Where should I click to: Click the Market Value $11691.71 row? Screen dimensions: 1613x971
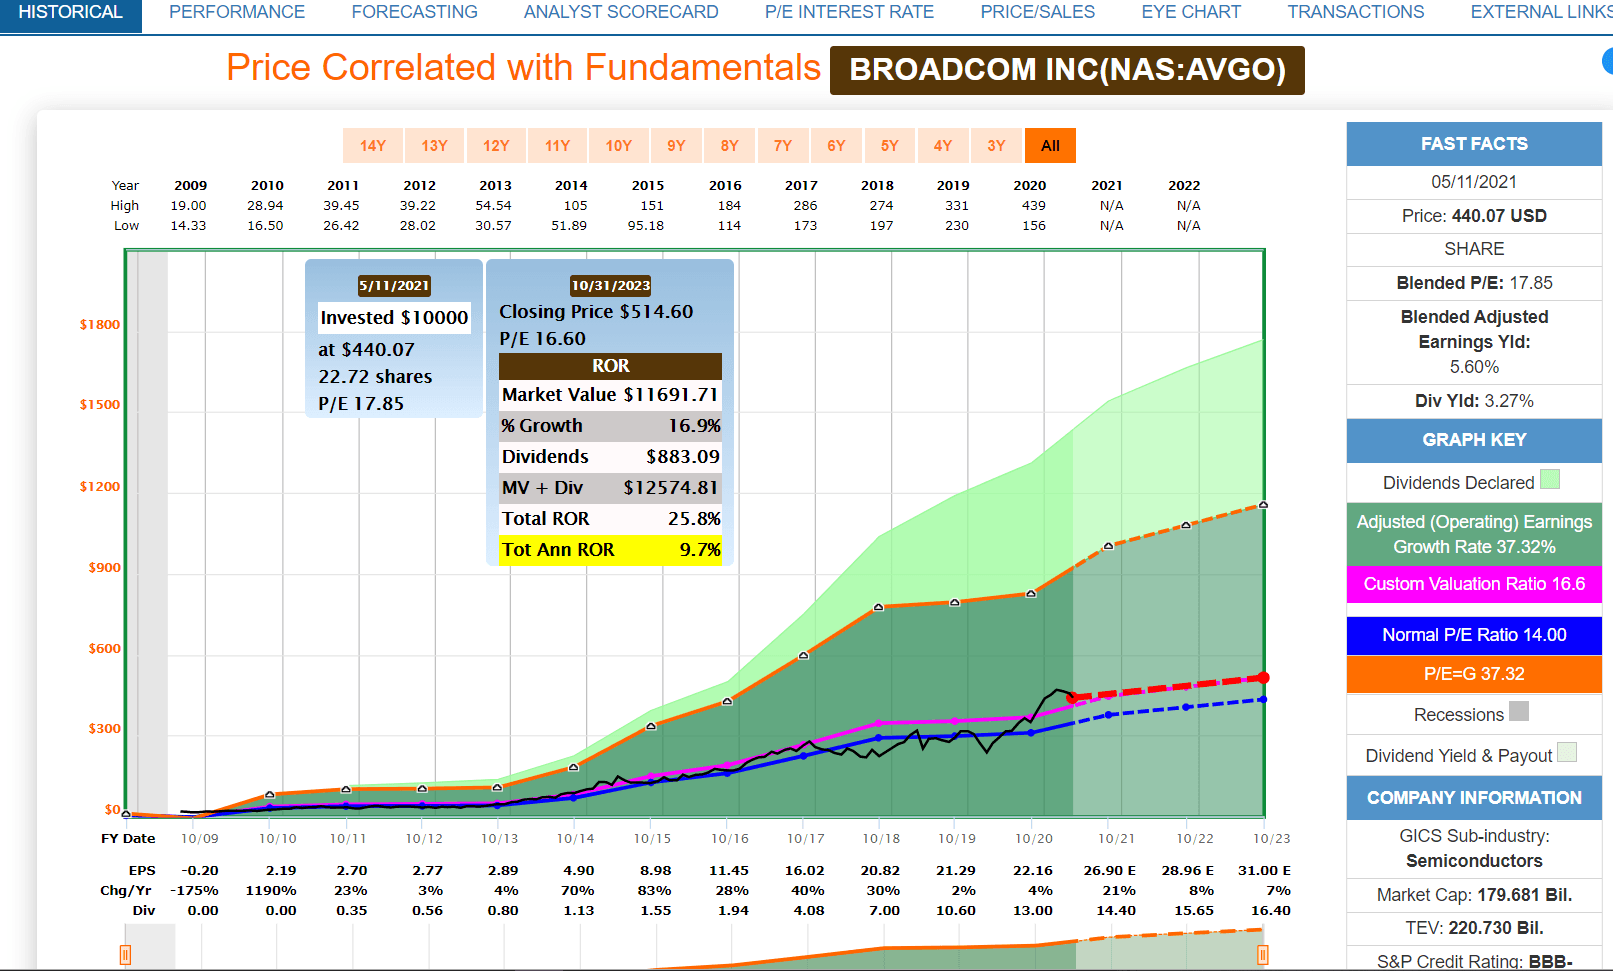pos(610,395)
